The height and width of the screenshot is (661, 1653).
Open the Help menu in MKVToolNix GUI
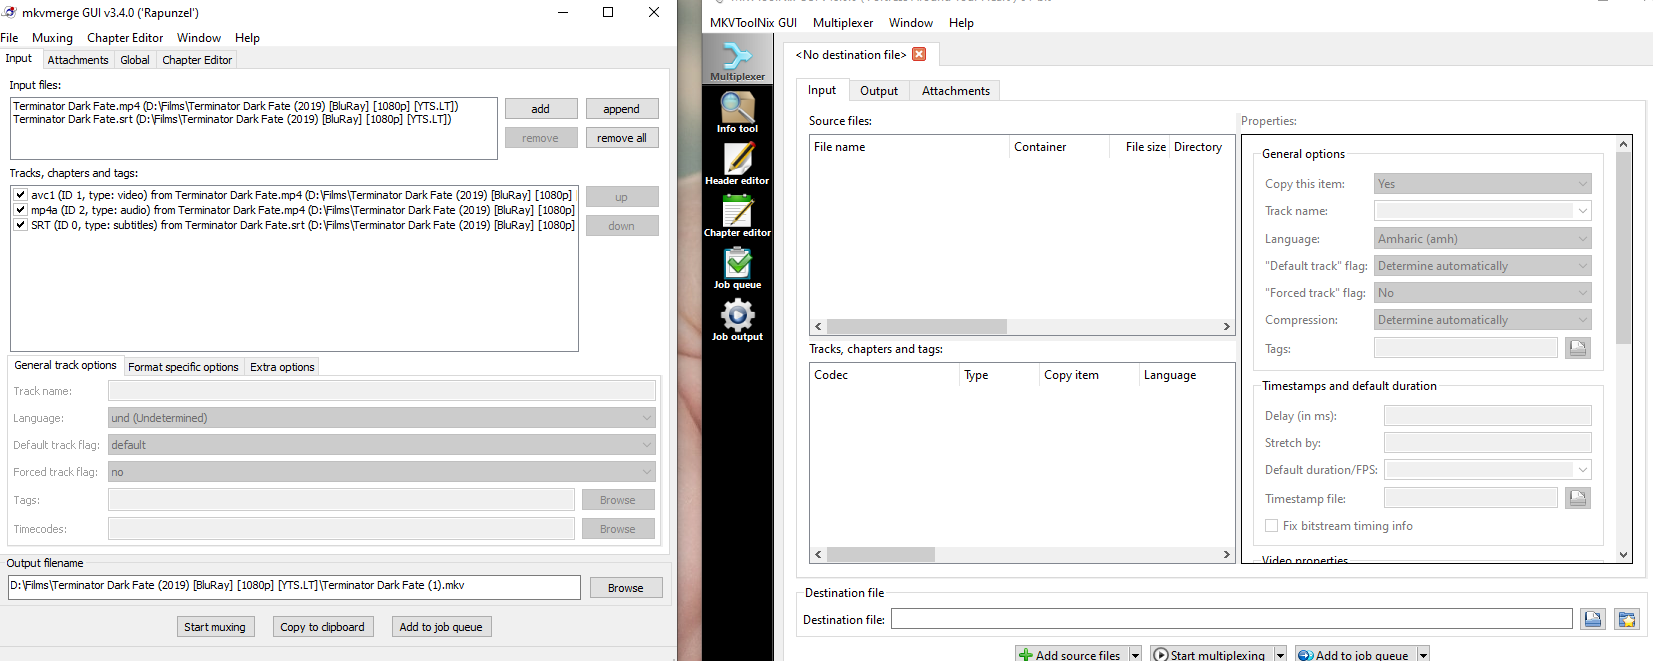[x=961, y=23]
